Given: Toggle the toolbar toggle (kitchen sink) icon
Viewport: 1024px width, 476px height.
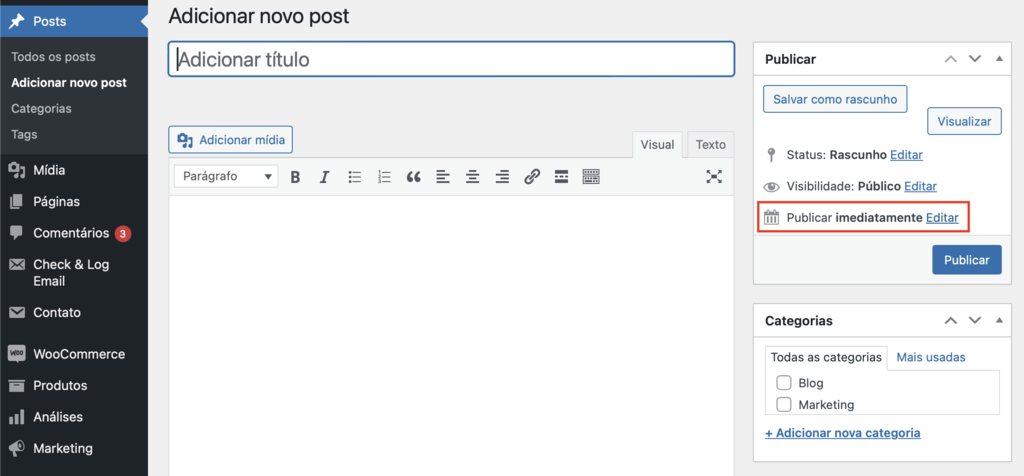Looking at the screenshot, I should (591, 176).
